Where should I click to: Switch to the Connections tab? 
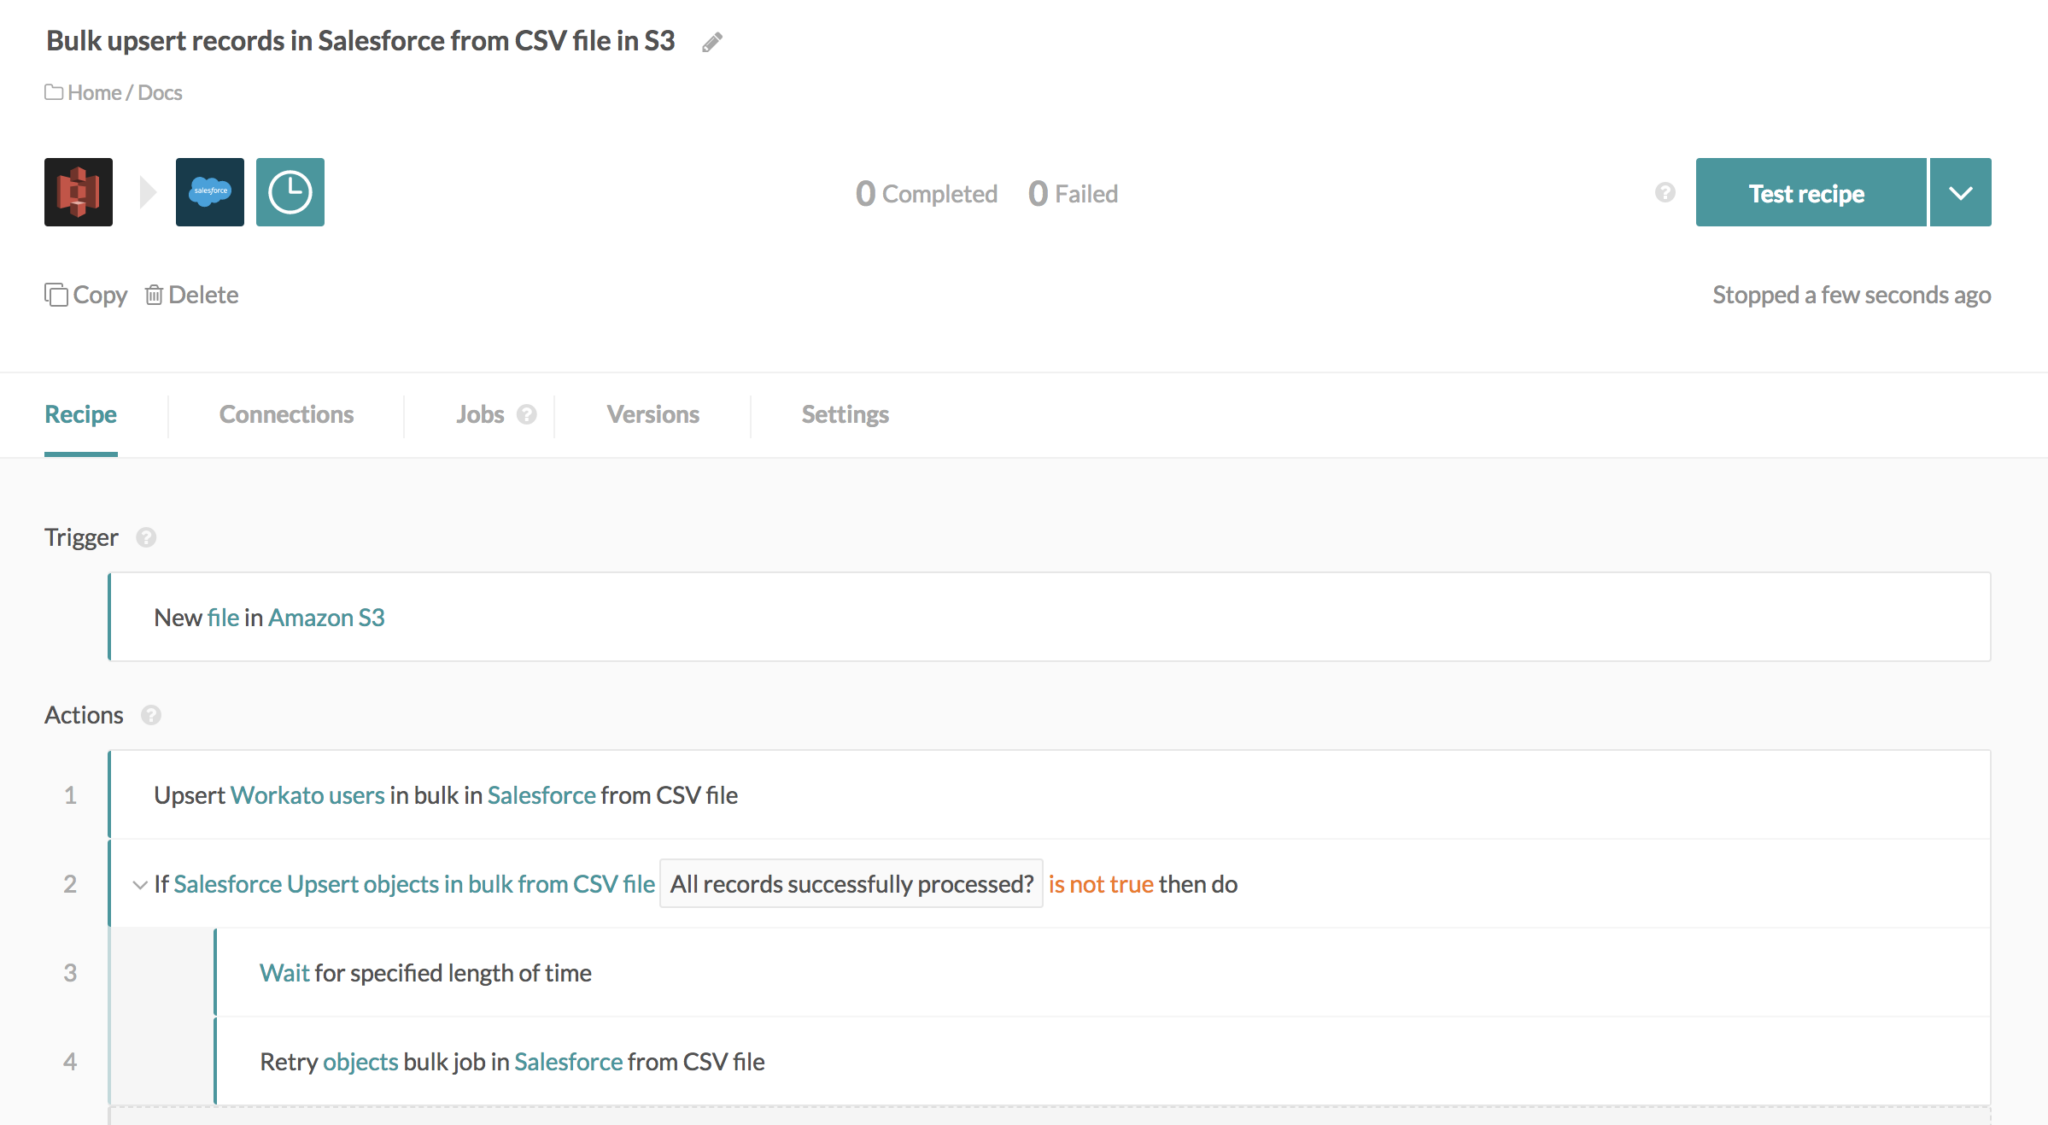(x=286, y=414)
